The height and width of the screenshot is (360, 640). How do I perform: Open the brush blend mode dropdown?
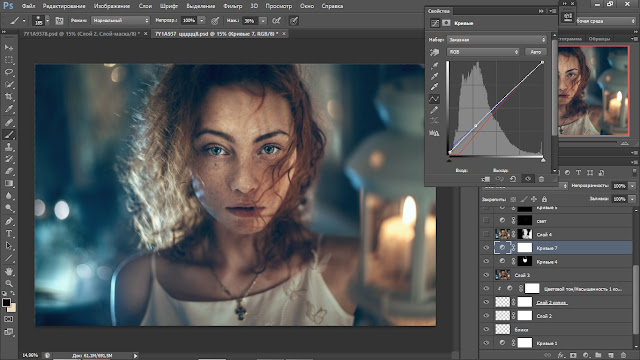pos(120,20)
